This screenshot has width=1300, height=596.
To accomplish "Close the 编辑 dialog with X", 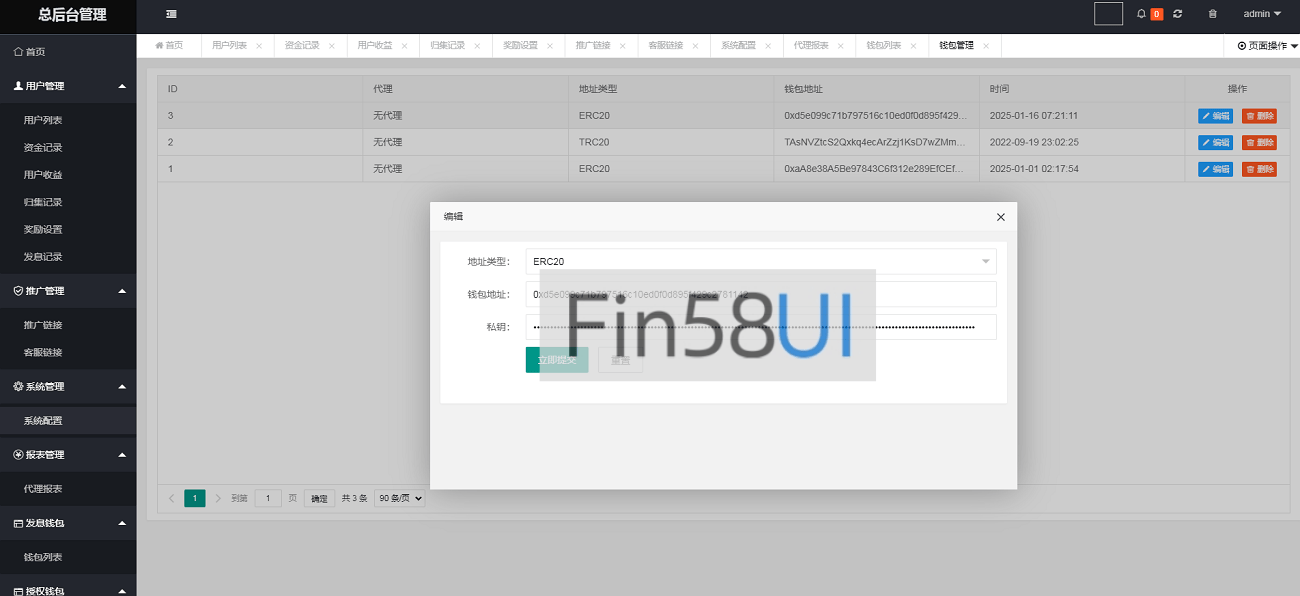I will 1000,217.
